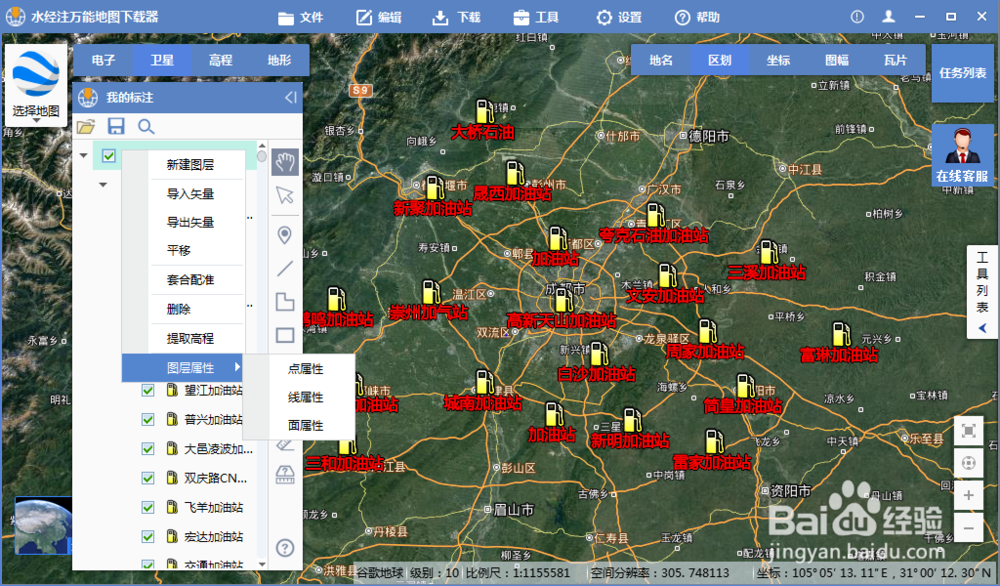Expand the 工具列表 side panel

[982, 292]
